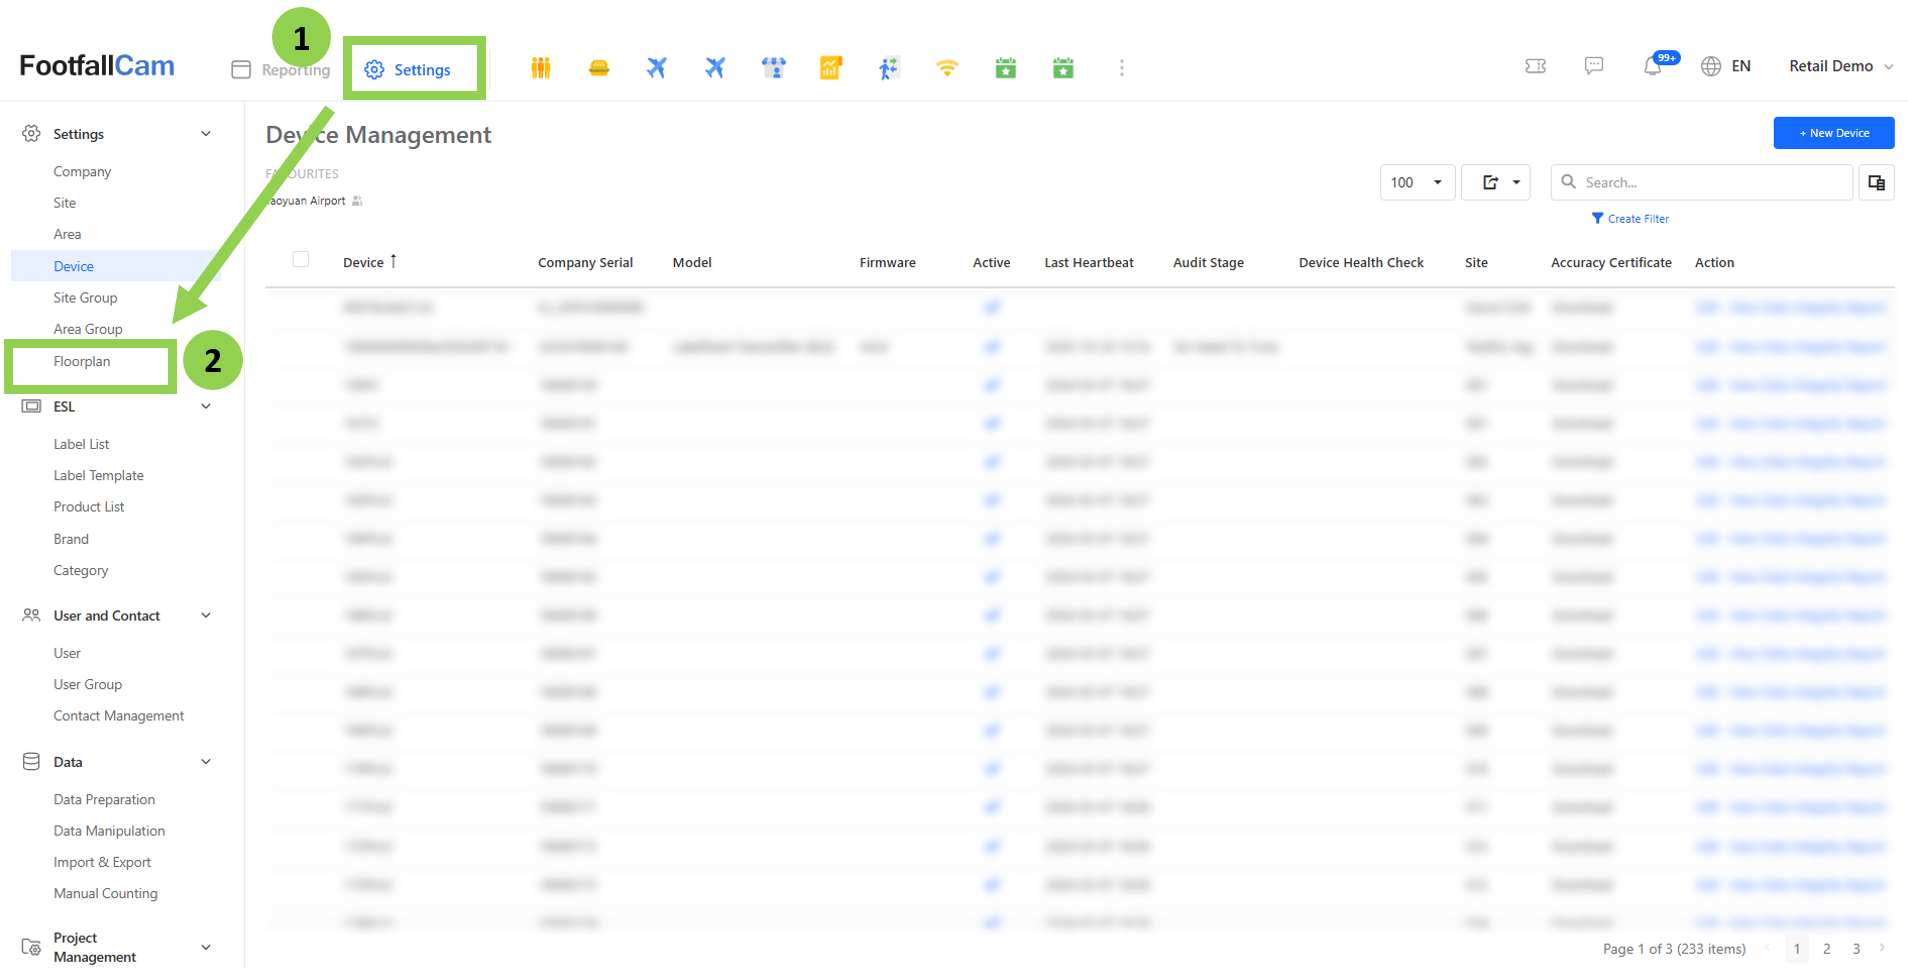
Task: Open the chat message icon
Action: tap(1594, 66)
